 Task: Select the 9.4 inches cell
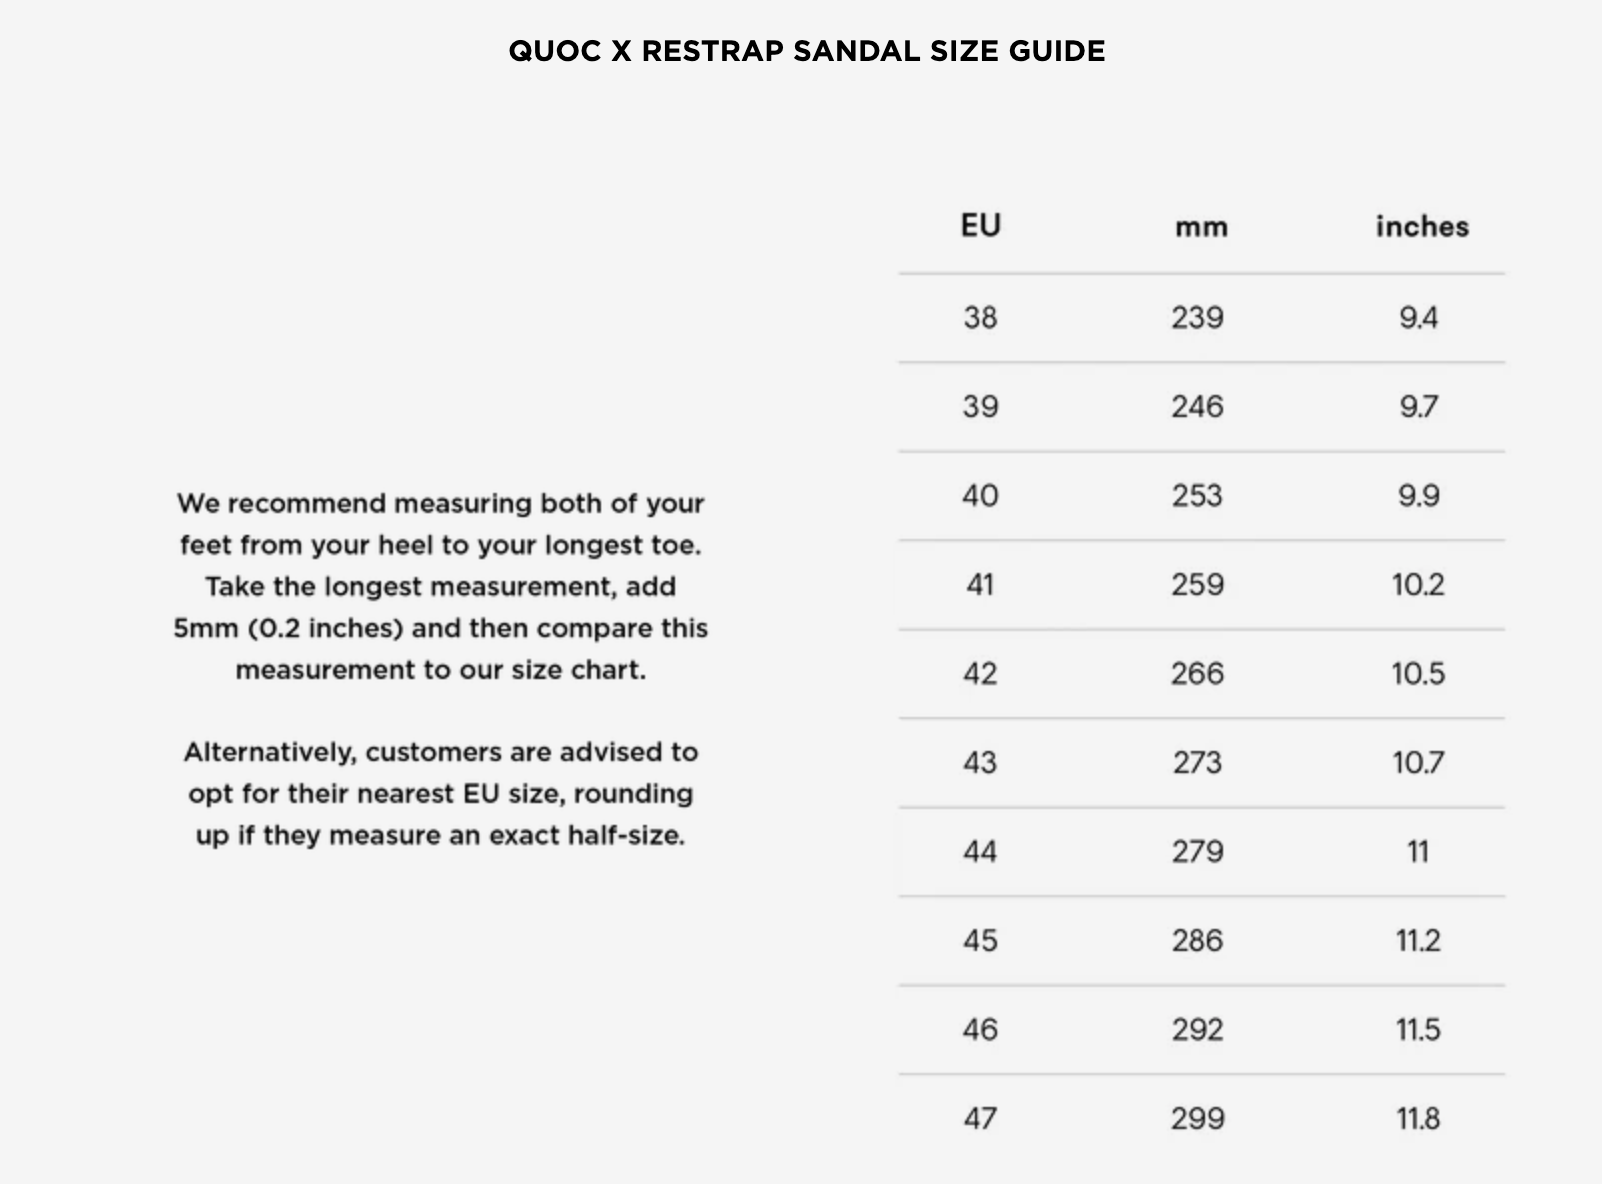(1418, 318)
